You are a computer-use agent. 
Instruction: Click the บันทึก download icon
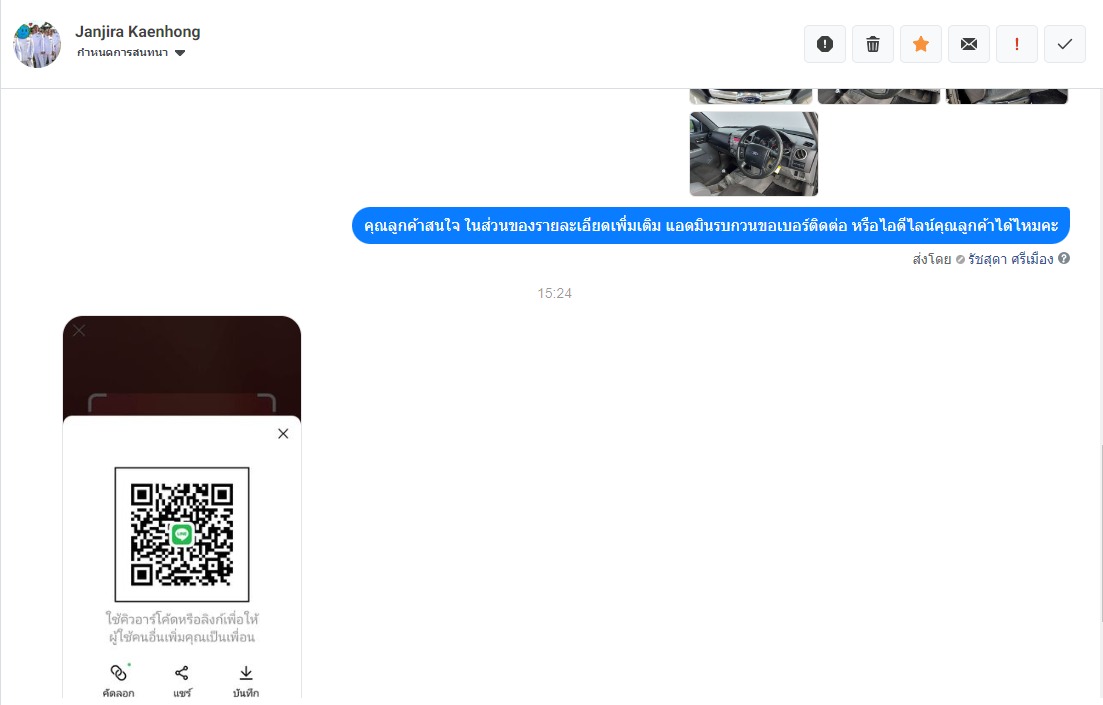click(x=246, y=673)
